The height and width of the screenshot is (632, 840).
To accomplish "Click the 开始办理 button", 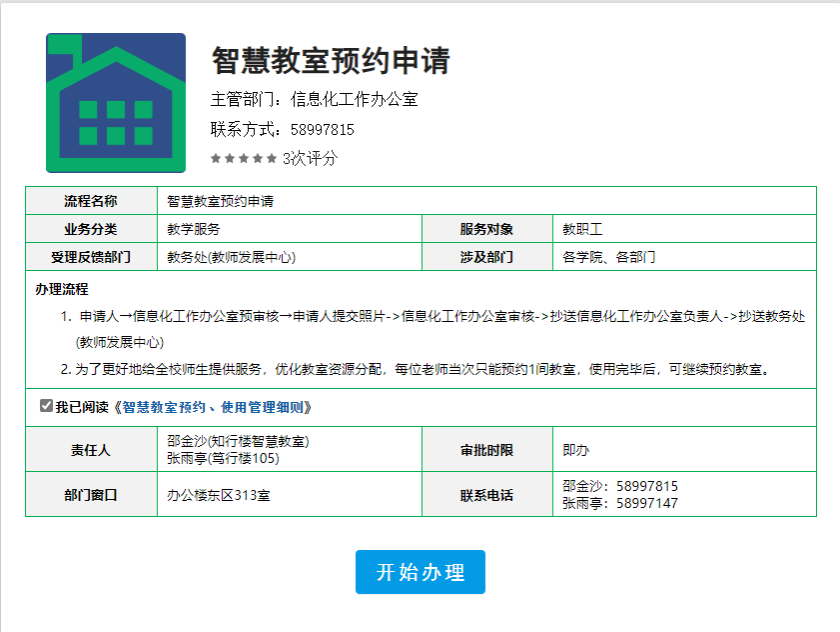I will pyautogui.click(x=421, y=572).
